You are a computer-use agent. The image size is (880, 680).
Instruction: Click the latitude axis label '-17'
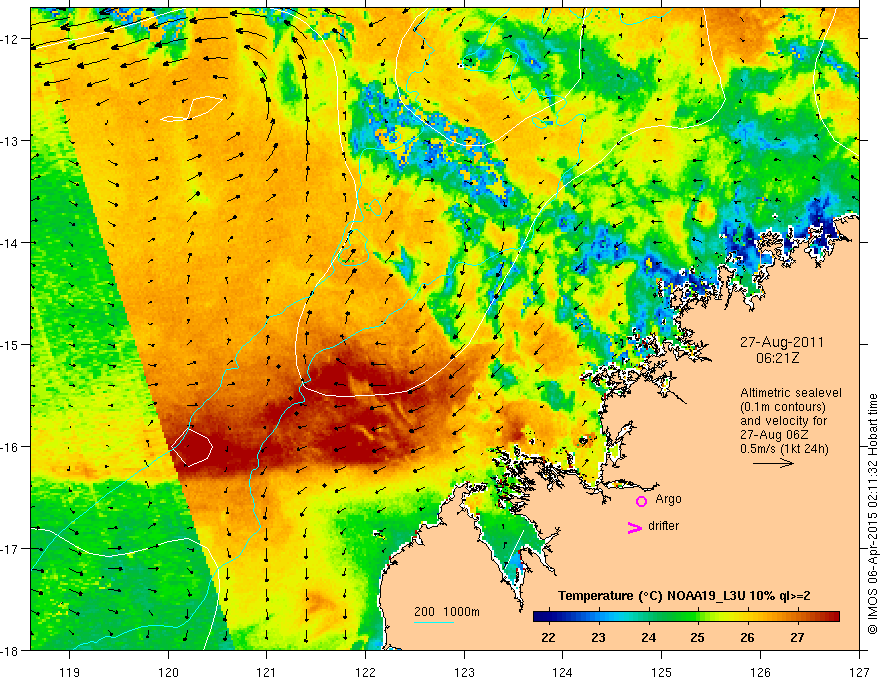coord(11,548)
